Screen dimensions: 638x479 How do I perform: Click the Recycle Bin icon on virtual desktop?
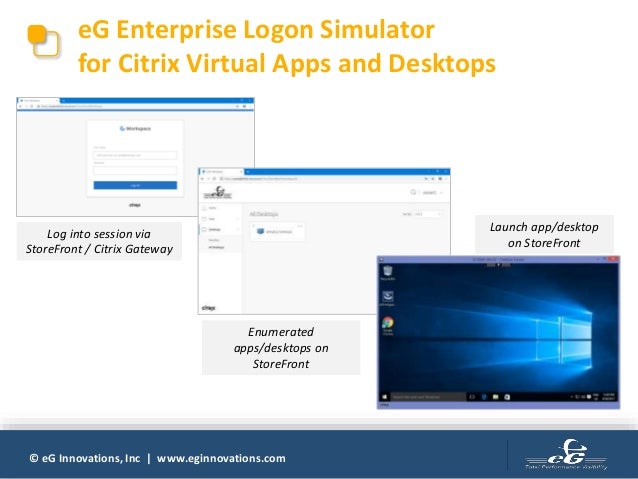[388, 273]
